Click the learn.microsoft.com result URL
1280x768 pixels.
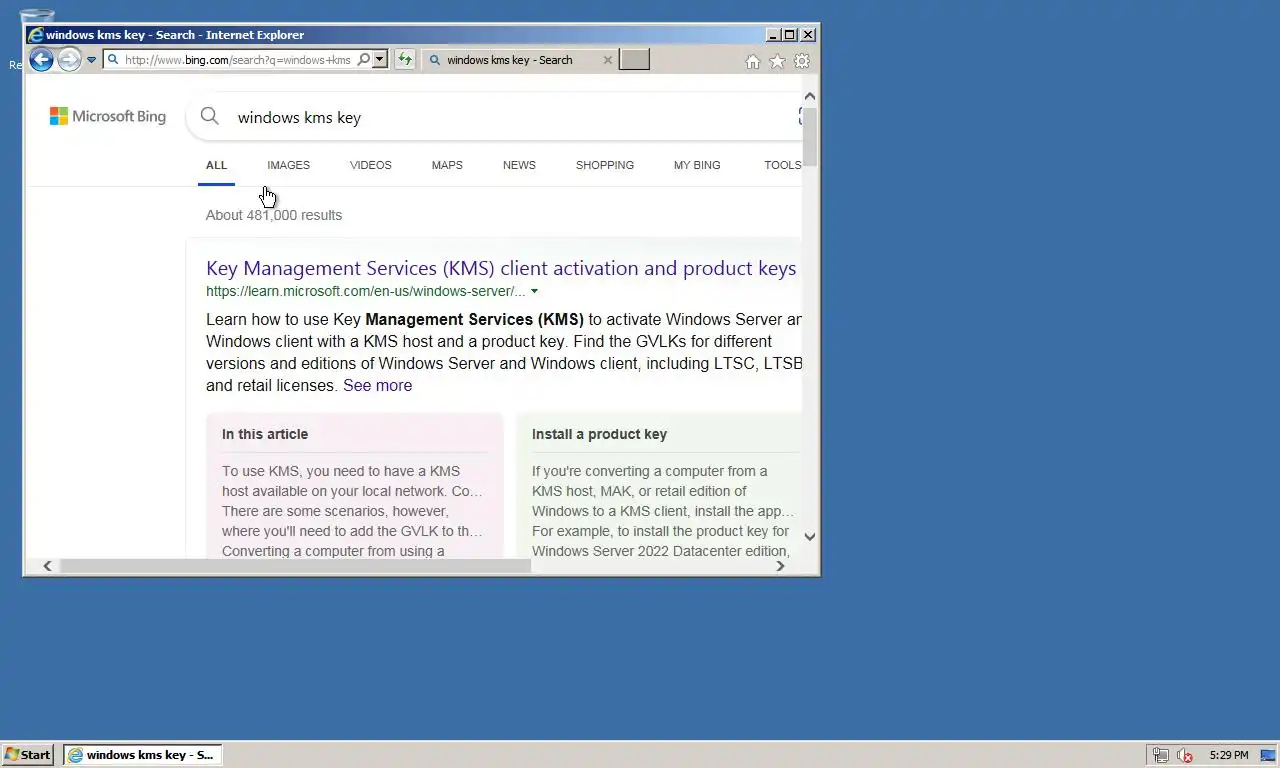pos(365,291)
